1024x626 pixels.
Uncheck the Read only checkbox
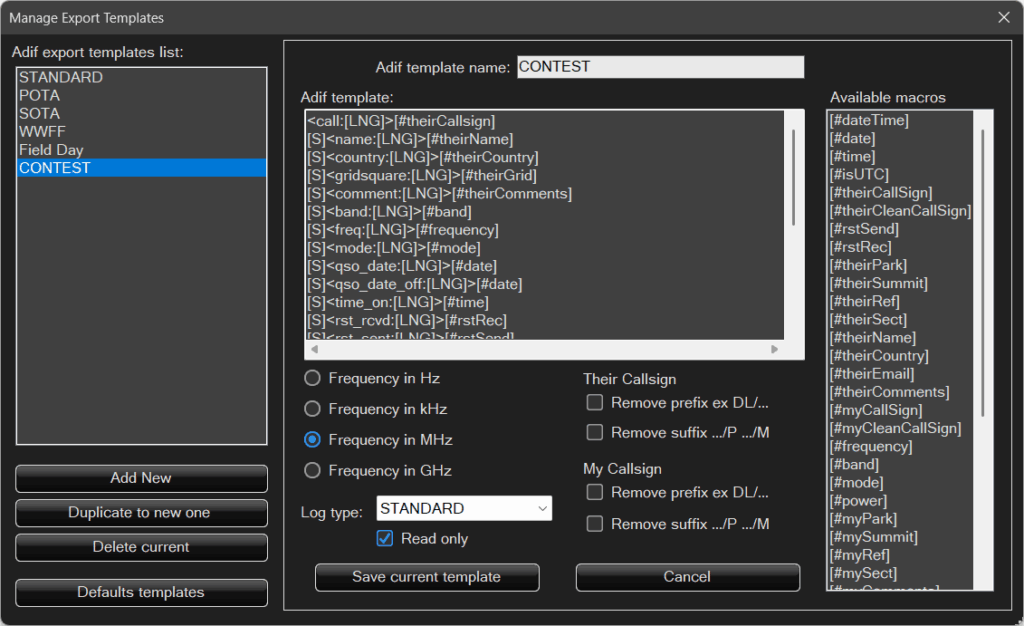[385, 538]
